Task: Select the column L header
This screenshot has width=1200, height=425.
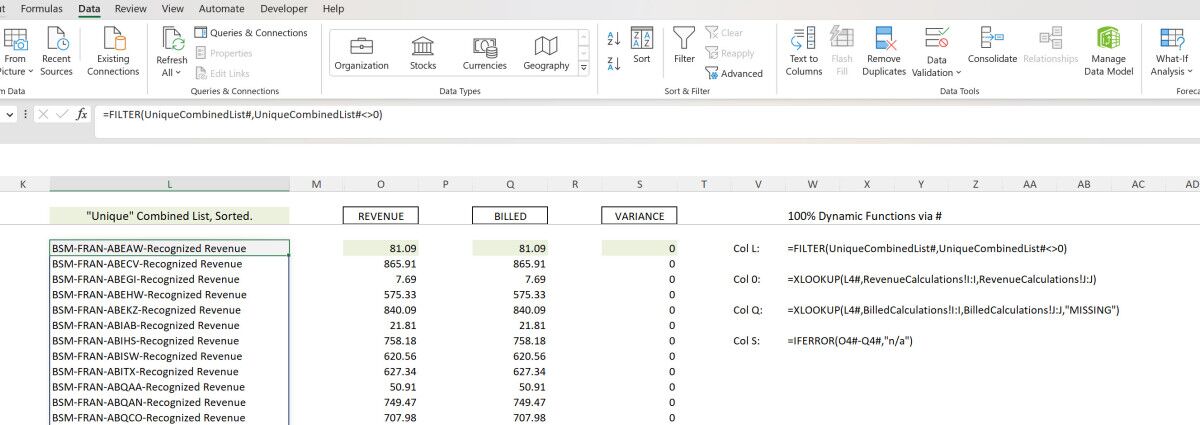Action: click(x=169, y=184)
